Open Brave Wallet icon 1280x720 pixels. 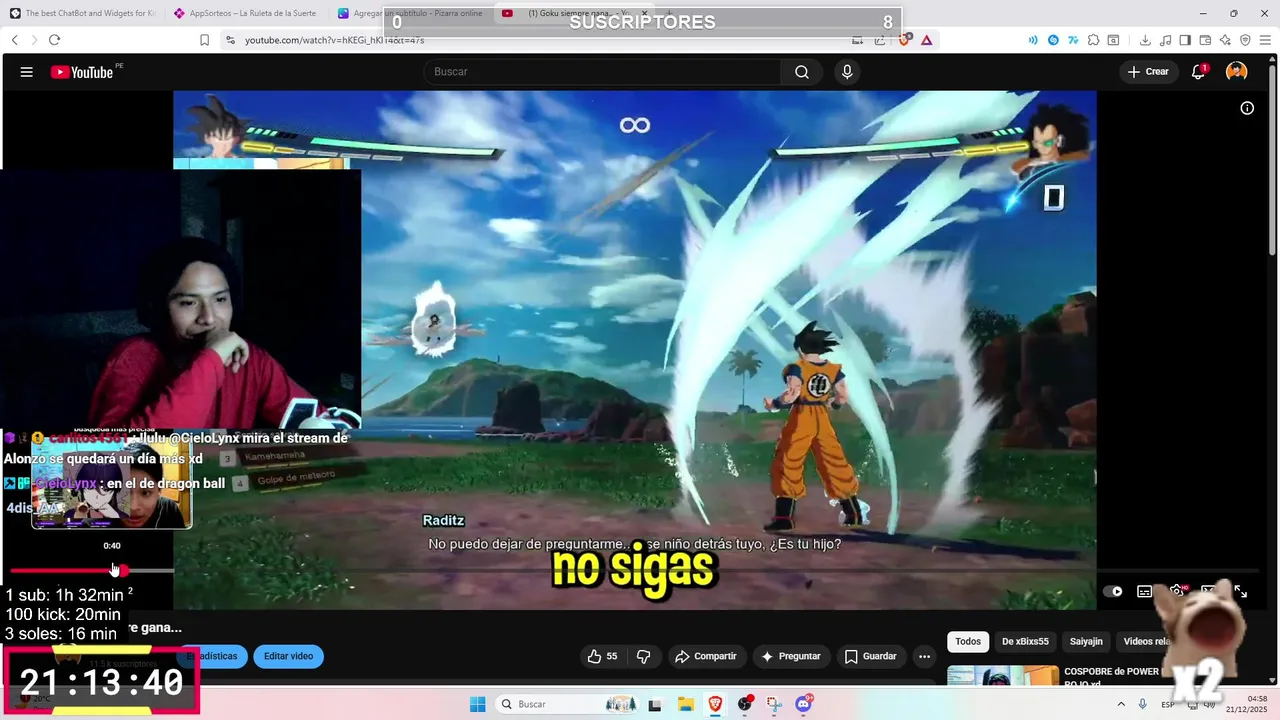1205,40
